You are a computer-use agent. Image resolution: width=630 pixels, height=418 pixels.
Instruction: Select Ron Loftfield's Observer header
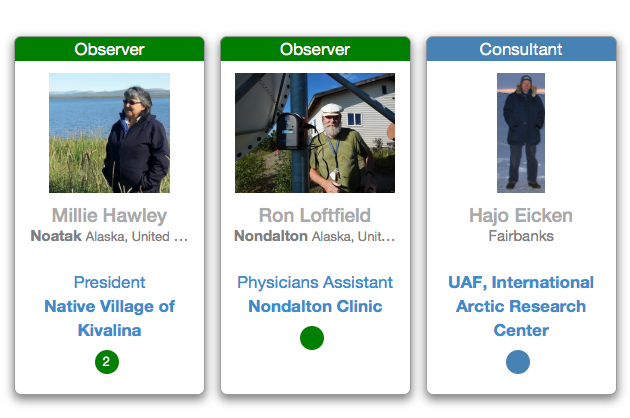tap(315, 49)
